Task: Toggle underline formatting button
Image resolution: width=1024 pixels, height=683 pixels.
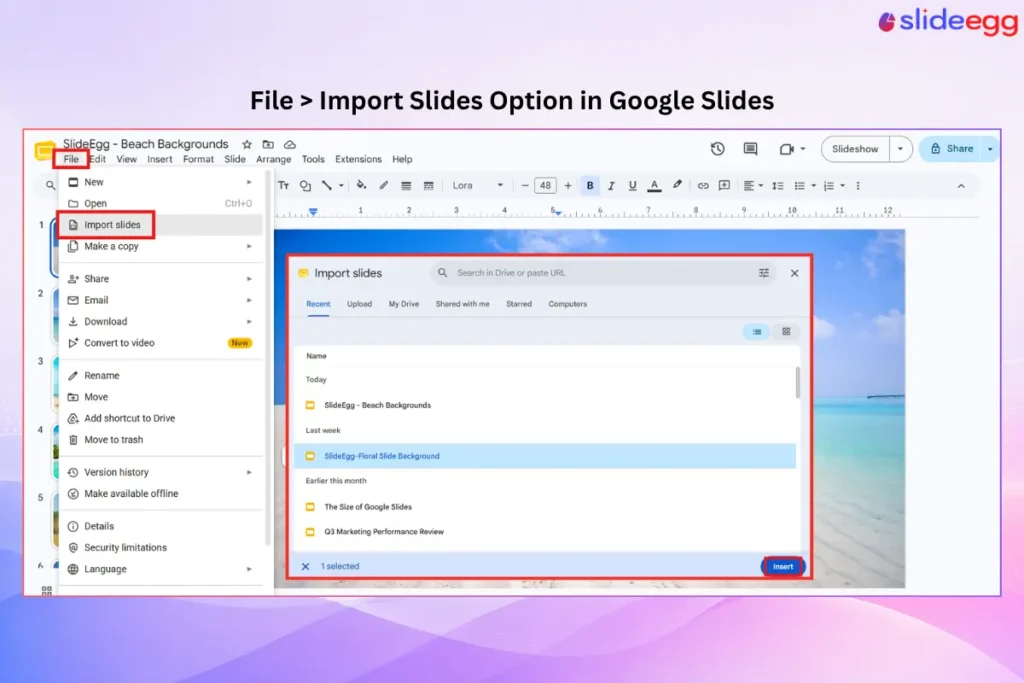Action: coord(632,185)
